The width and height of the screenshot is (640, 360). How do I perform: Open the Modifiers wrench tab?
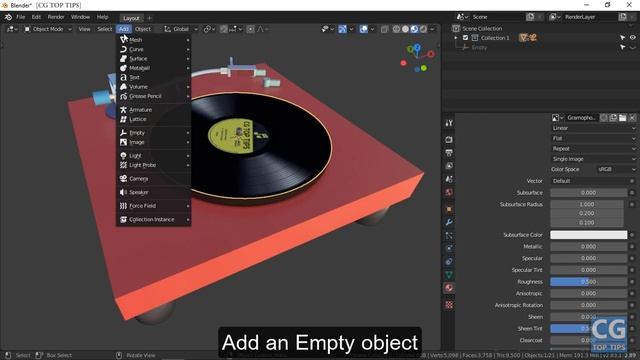tap(449, 222)
